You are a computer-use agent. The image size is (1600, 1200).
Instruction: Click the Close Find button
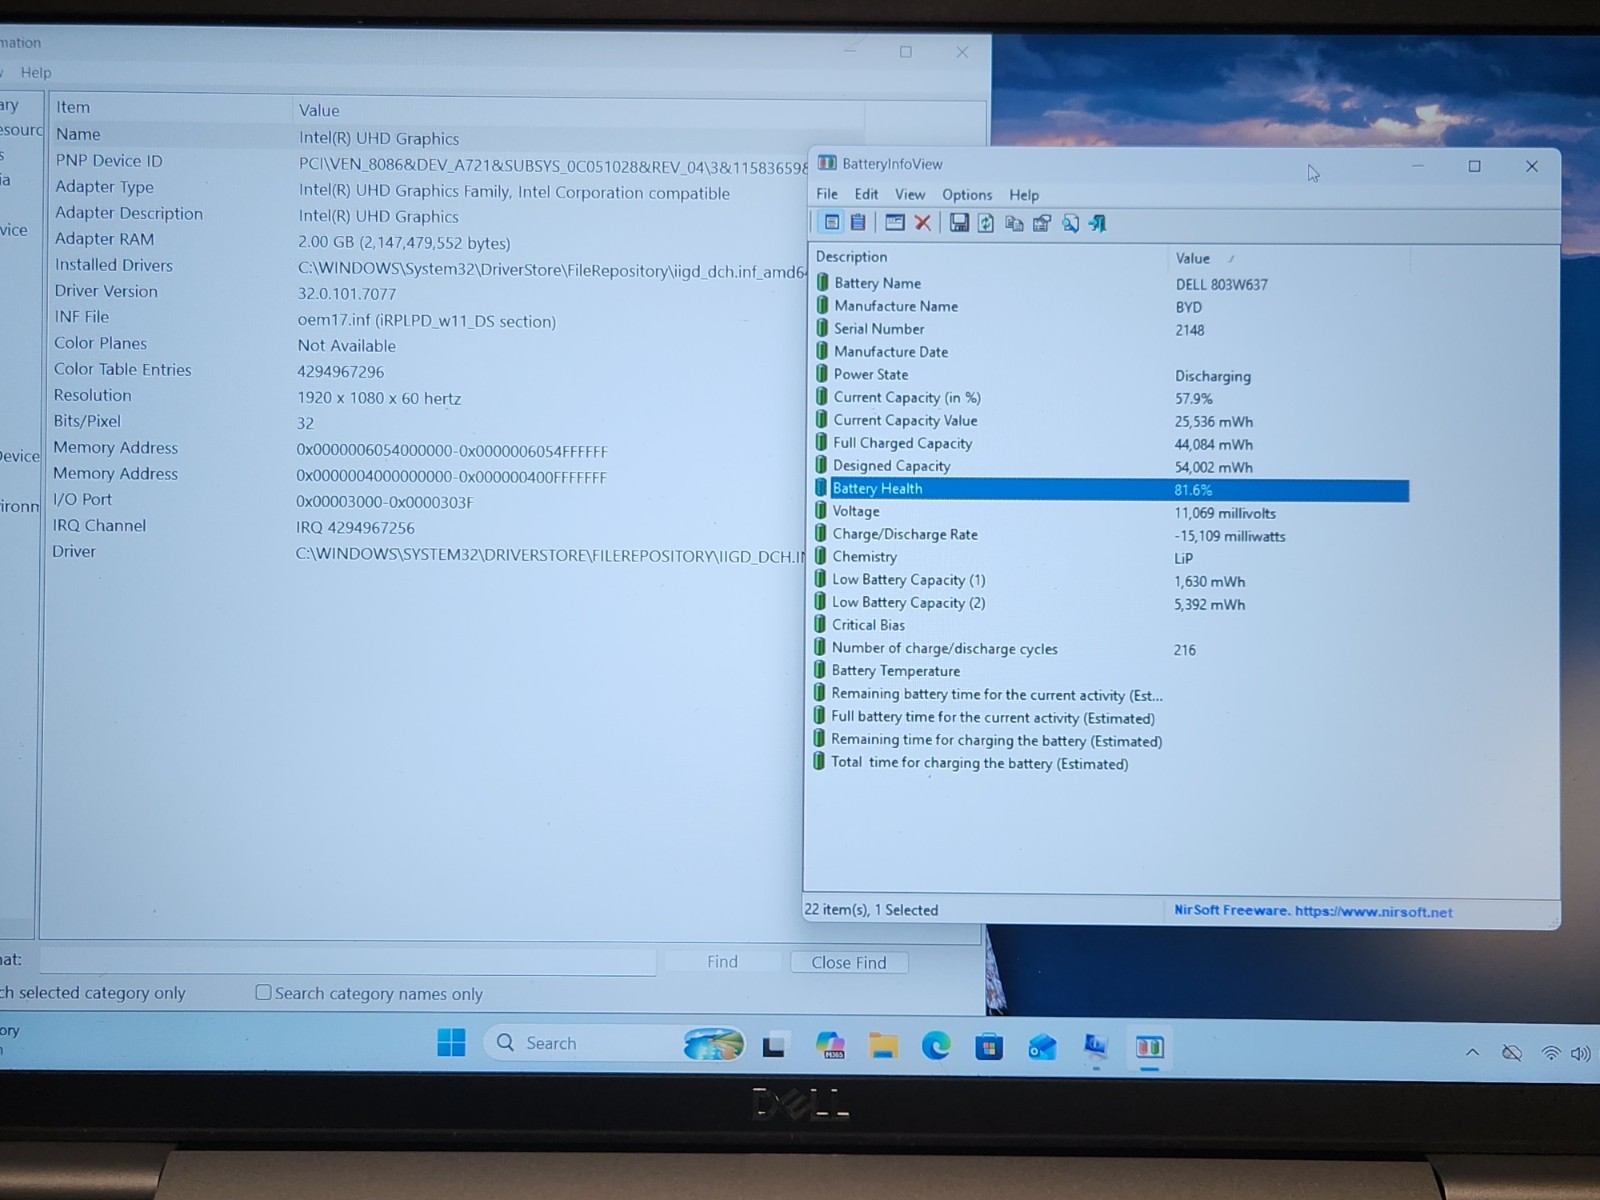849,962
